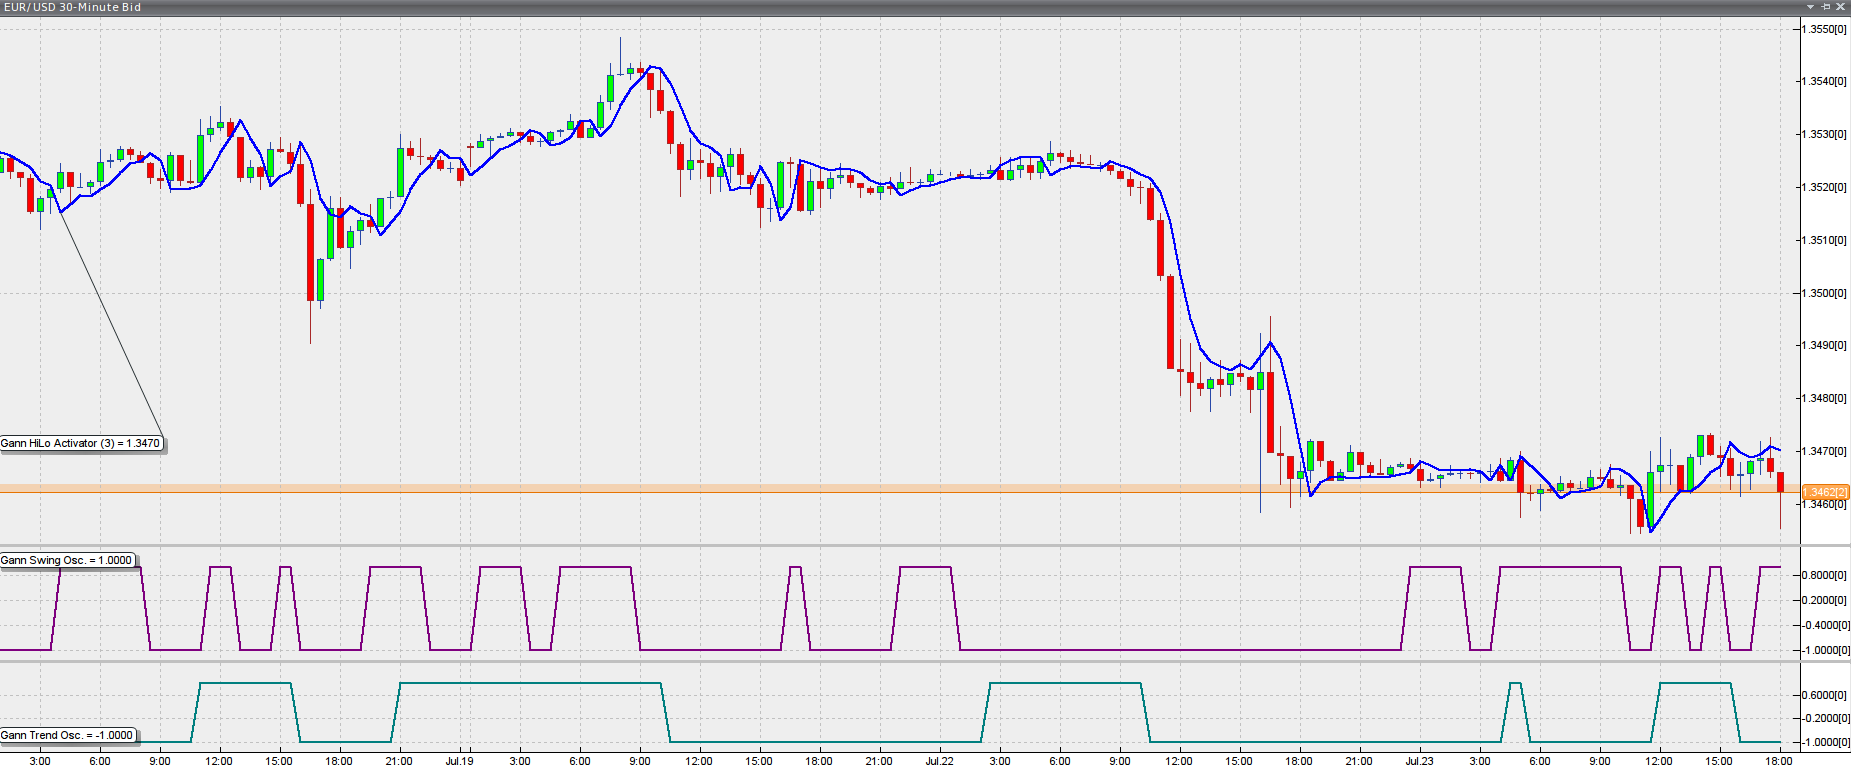Viewport: 1851px width, 766px height.
Task: Click the 1.3550 price axis label
Action: point(1824,29)
